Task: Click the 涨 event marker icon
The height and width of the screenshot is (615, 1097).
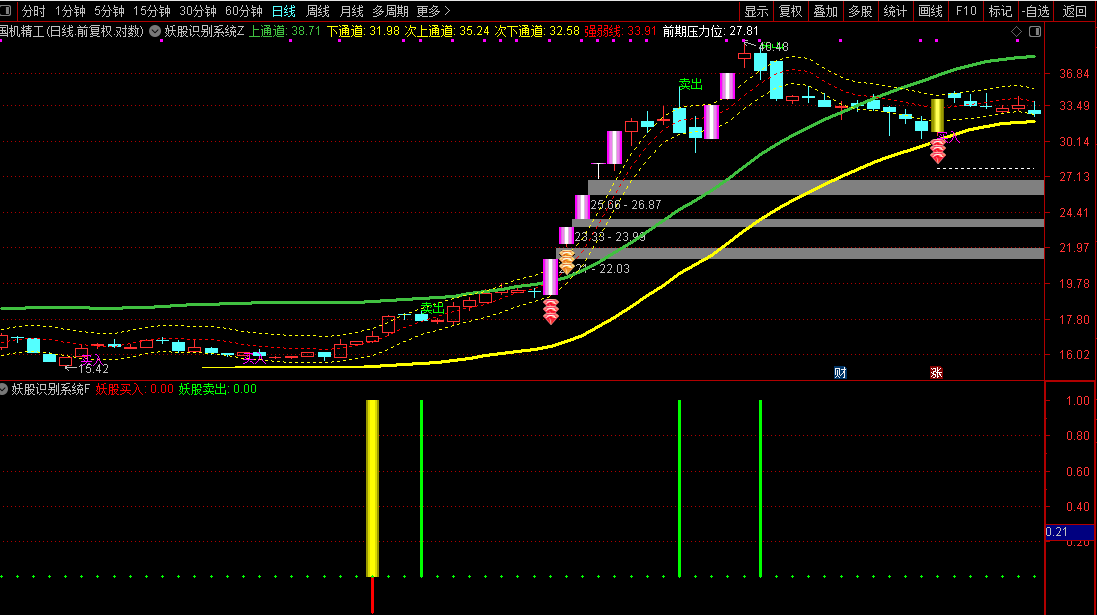Action: (936, 373)
